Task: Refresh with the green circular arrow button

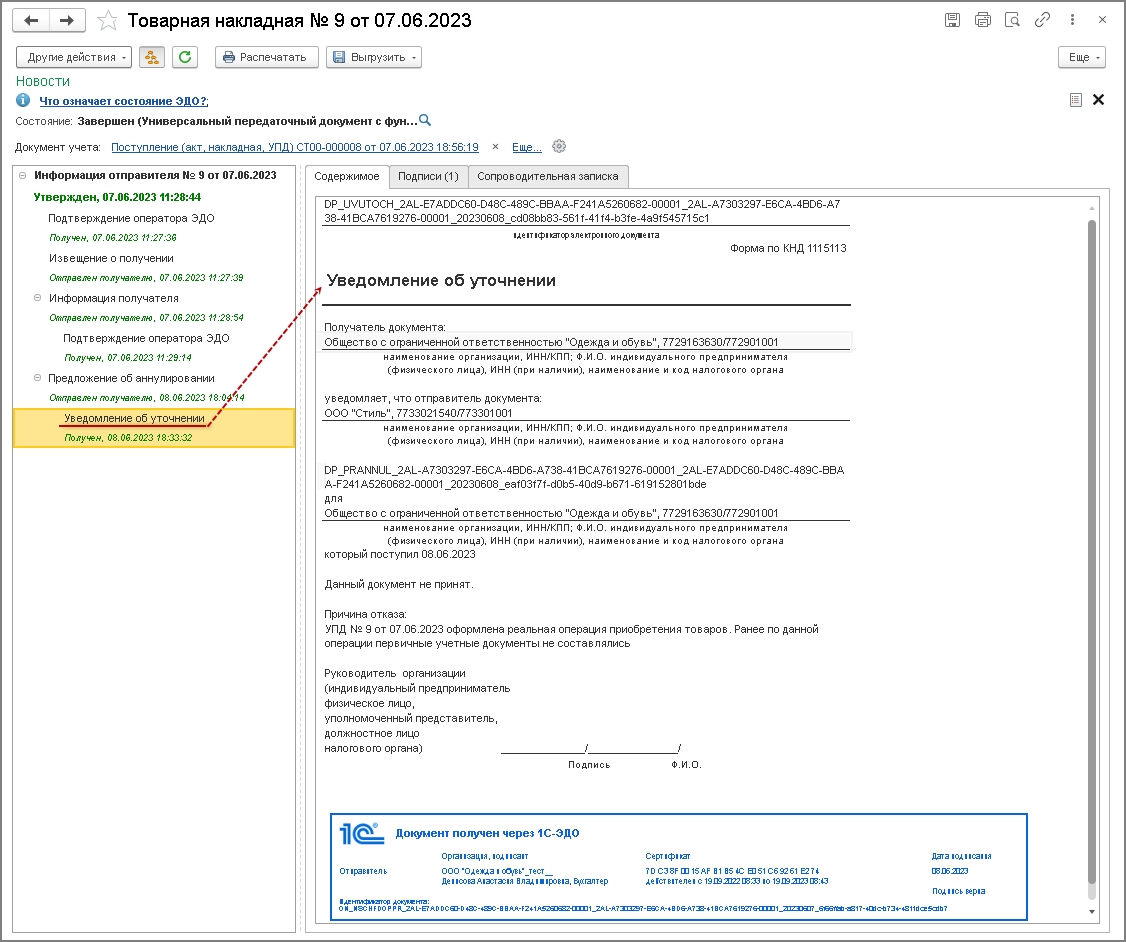Action: (185, 57)
